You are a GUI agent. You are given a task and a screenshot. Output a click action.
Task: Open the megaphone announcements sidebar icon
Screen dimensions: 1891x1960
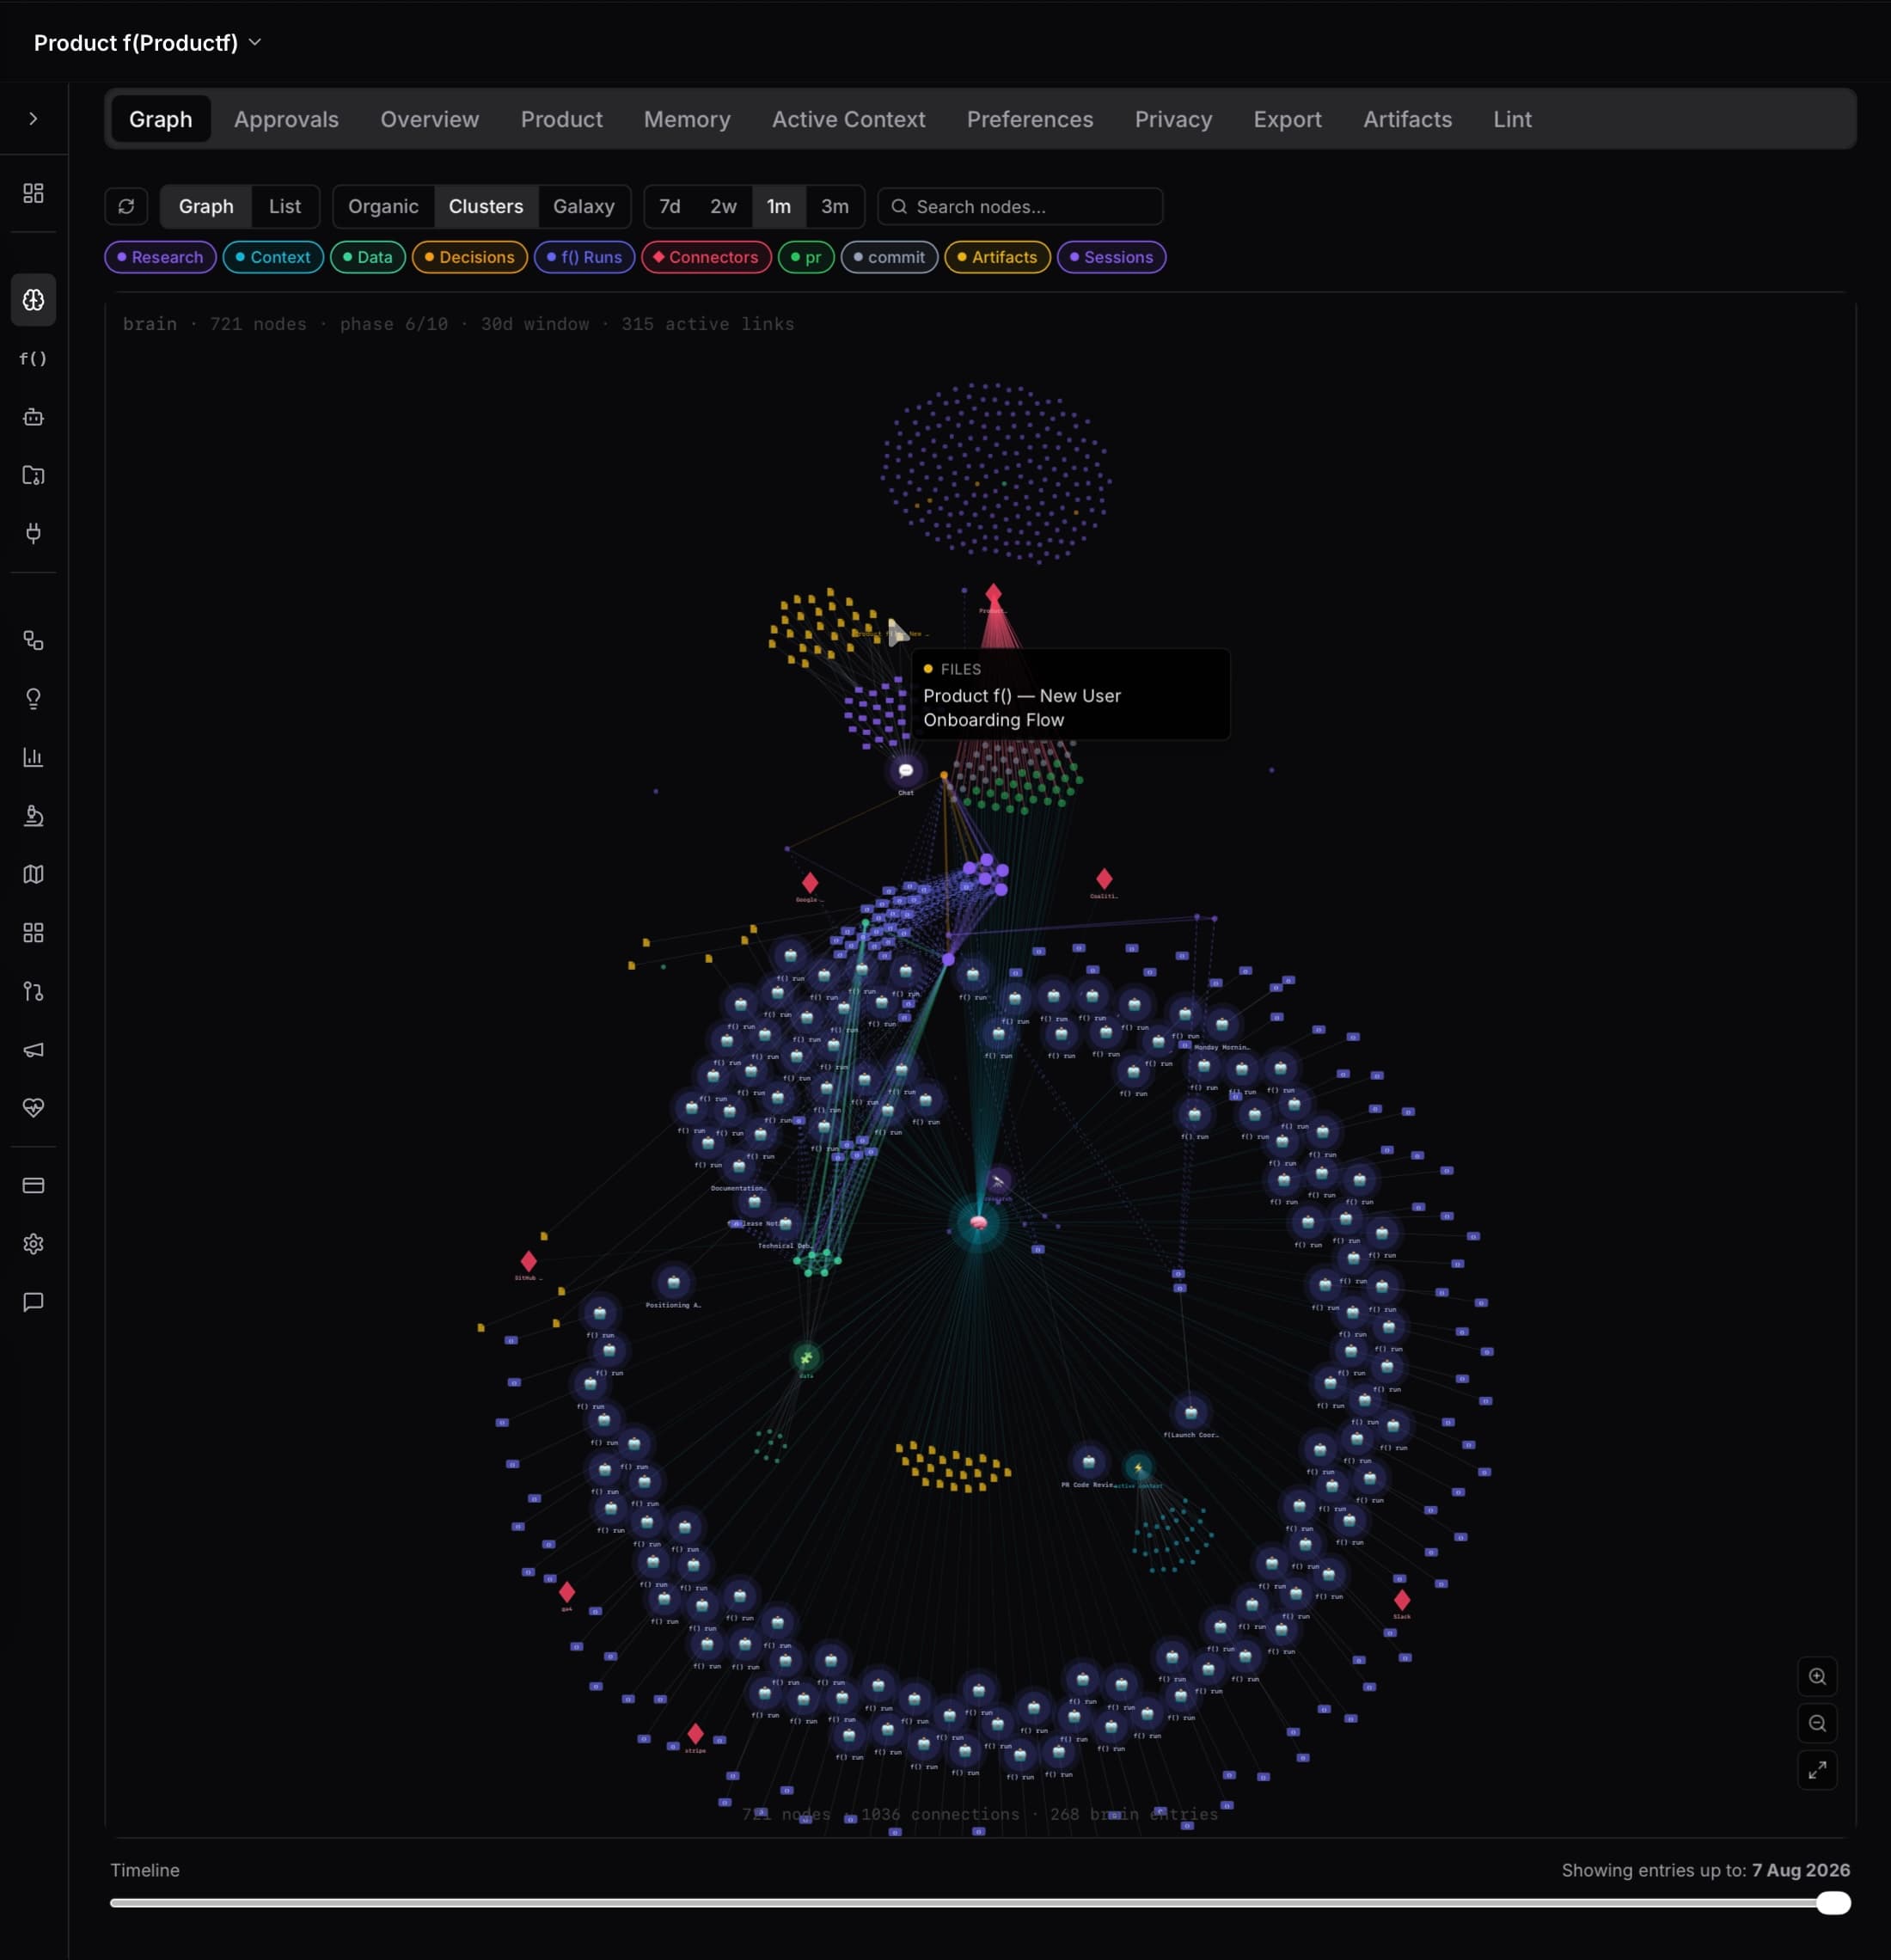[33, 1050]
